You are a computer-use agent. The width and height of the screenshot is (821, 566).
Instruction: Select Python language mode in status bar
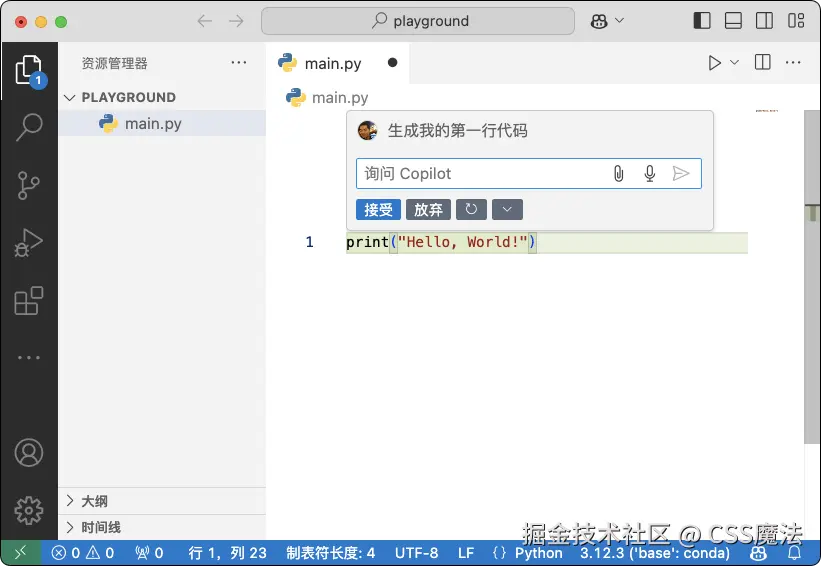point(538,553)
